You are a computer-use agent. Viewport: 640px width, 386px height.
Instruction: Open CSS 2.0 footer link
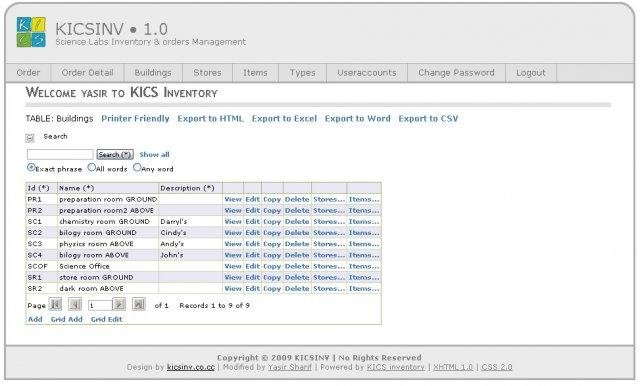[x=497, y=367]
